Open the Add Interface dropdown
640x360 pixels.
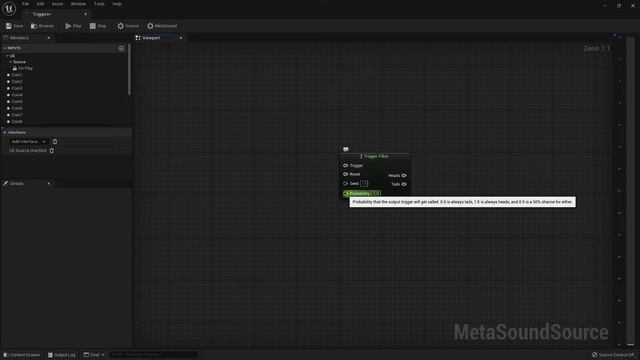[x=28, y=142]
